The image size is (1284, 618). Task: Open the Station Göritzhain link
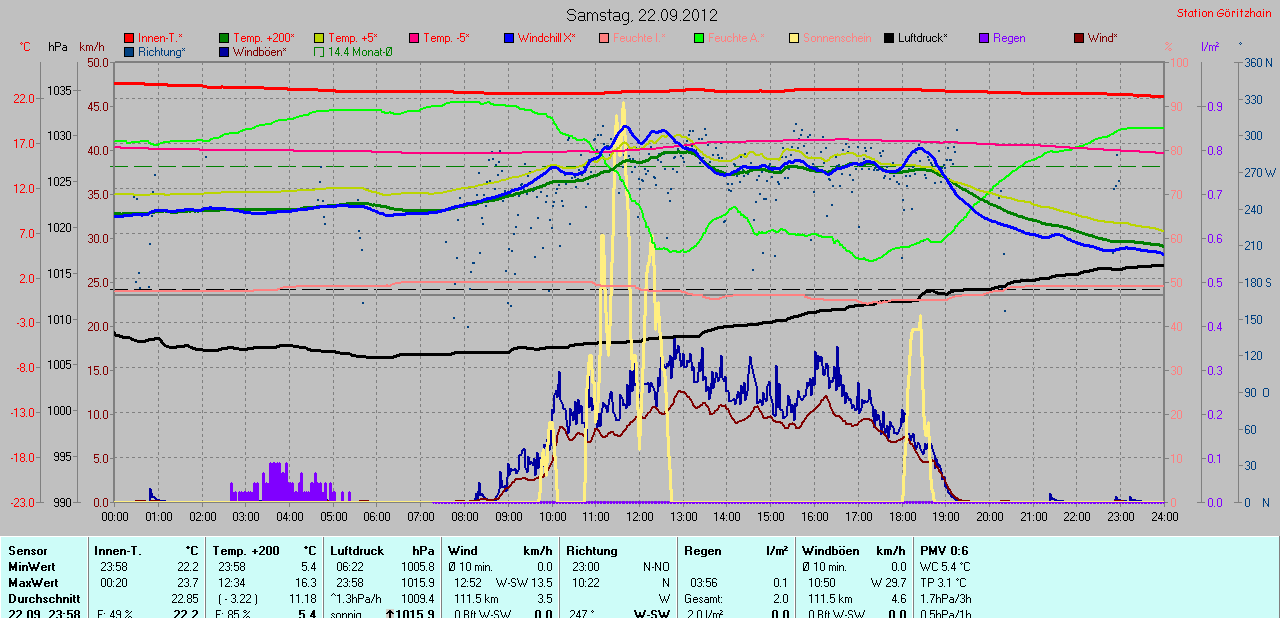(x=1226, y=13)
